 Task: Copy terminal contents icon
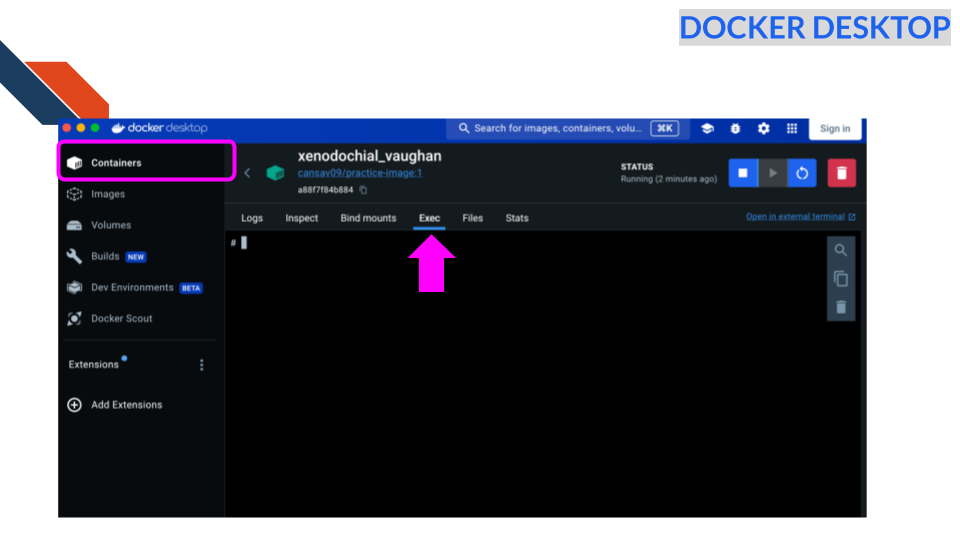[841, 279]
